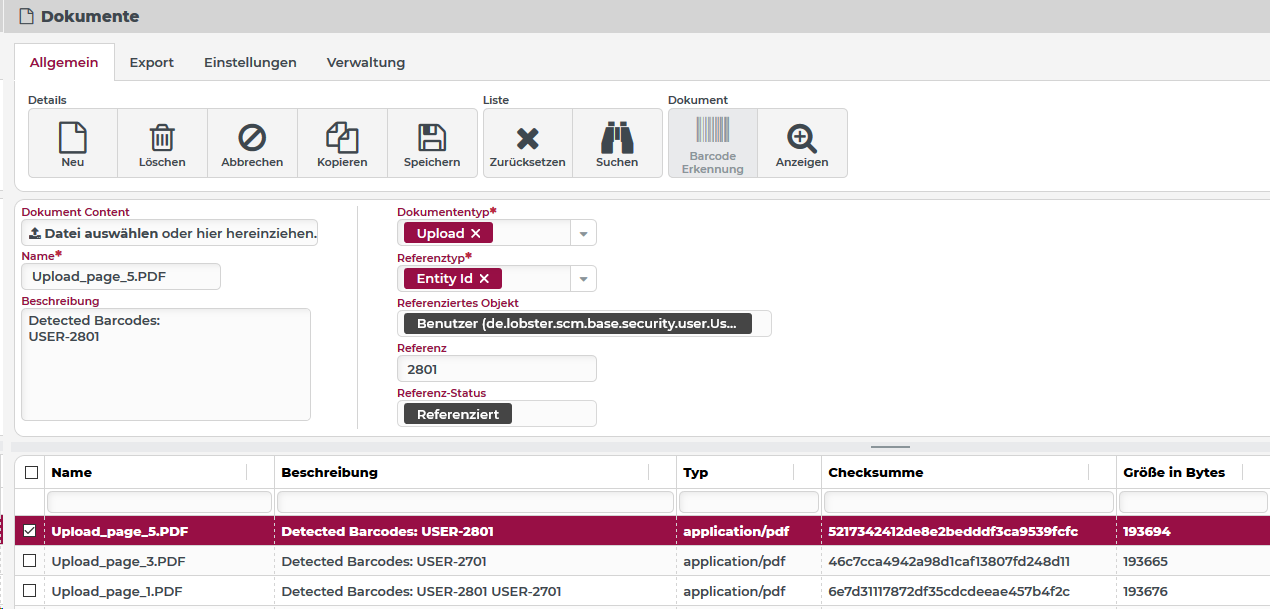Click the Abbrechen cancel icon
Screen dimensions: 1270x609
[x=252, y=137]
